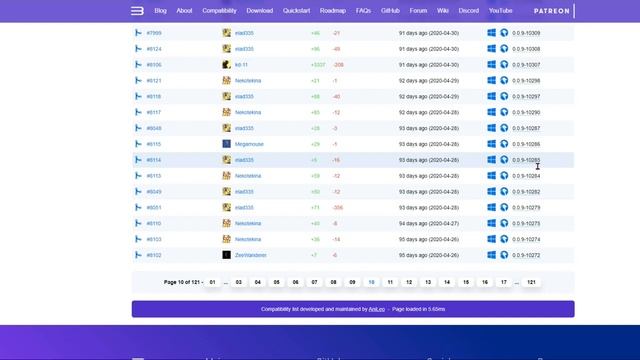Go to pagination page 04
Viewport: 640px width, 360px height.
coord(258,282)
